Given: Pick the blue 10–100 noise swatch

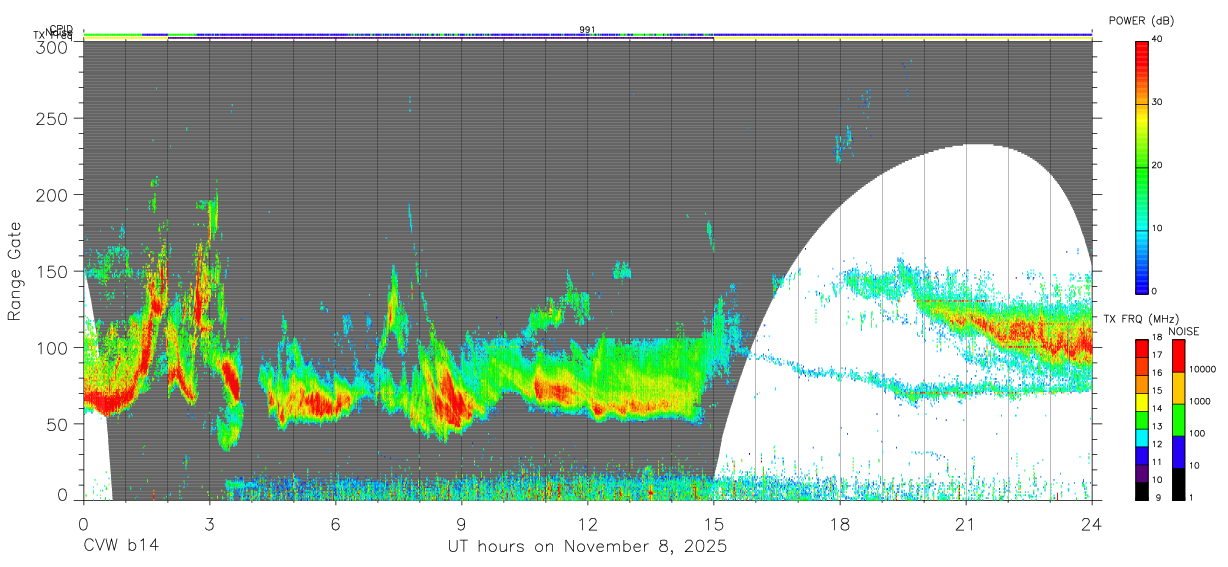Looking at the screenshot, I should pyautogui.click(x=1177, y=452).
